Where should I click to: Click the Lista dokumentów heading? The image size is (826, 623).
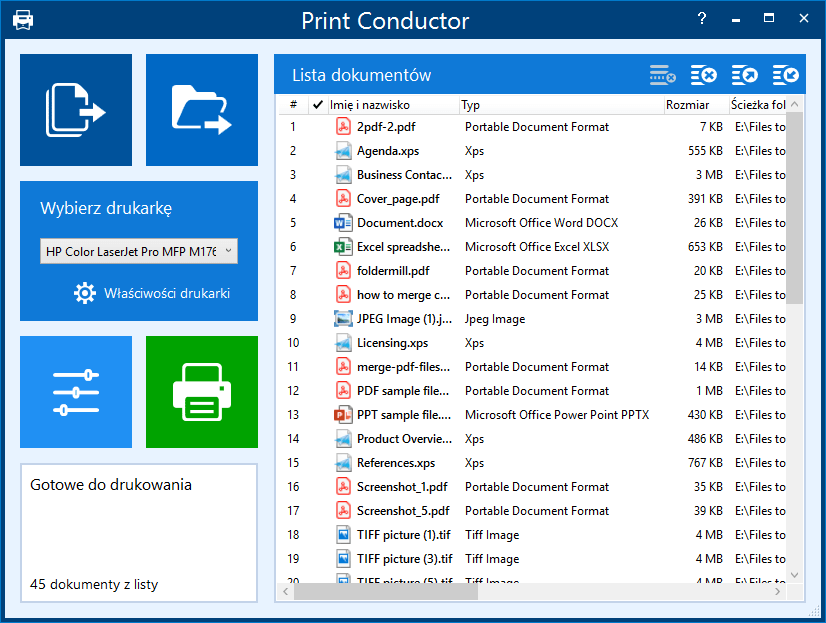pos(361,75)
